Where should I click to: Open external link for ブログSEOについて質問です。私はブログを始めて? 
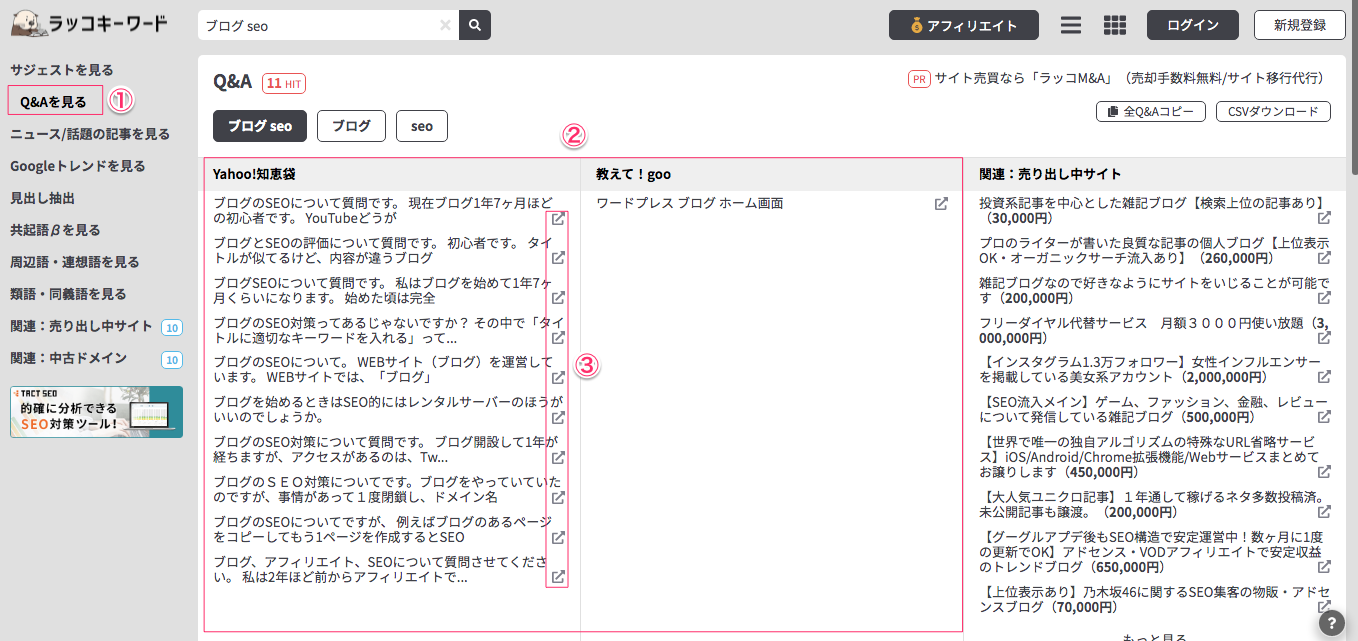point(559,298)
